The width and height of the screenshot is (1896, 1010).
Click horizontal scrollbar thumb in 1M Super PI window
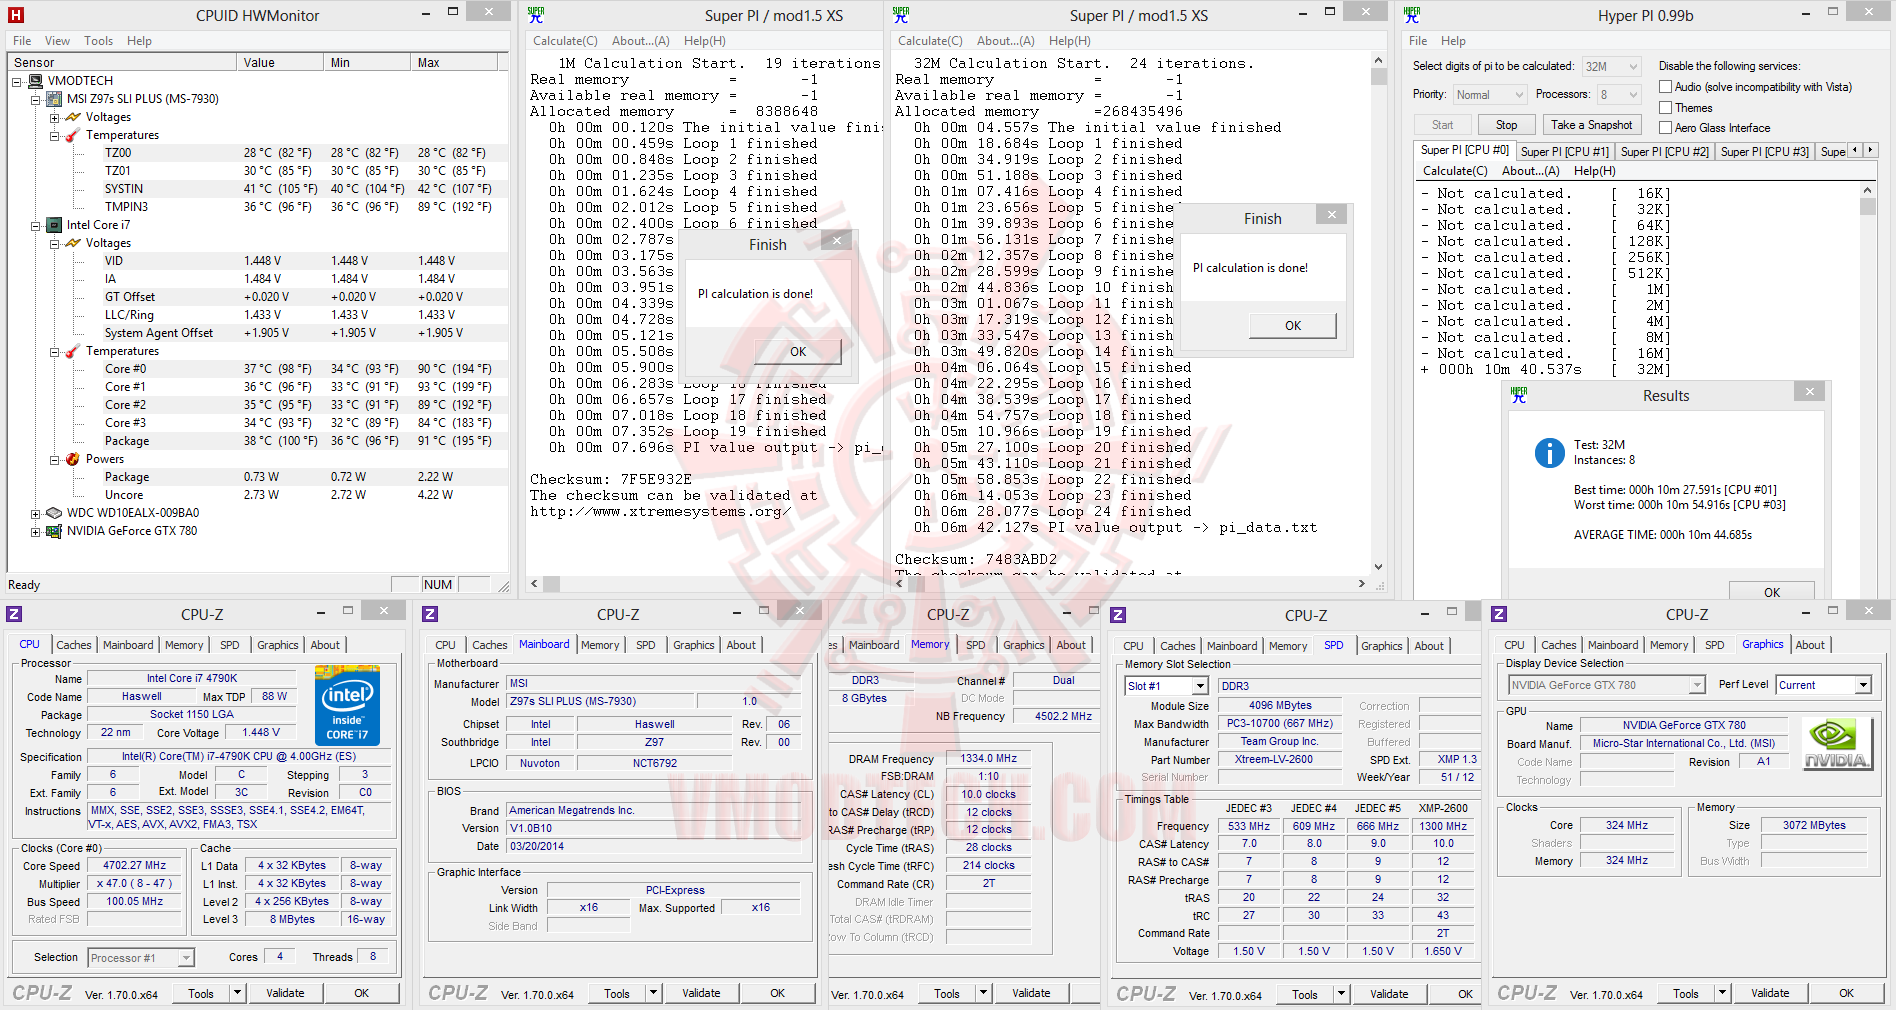point(552,584)
